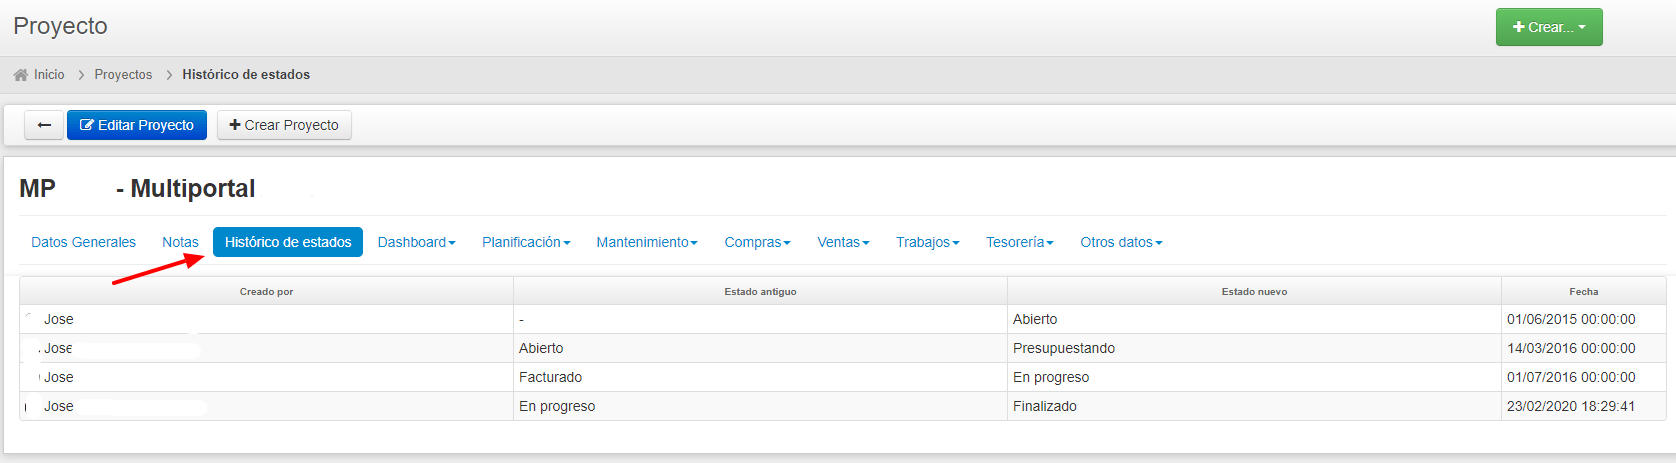Click the Estado antiguo column header
This screenshot has width=1676, height=463.
click(760, 292)
